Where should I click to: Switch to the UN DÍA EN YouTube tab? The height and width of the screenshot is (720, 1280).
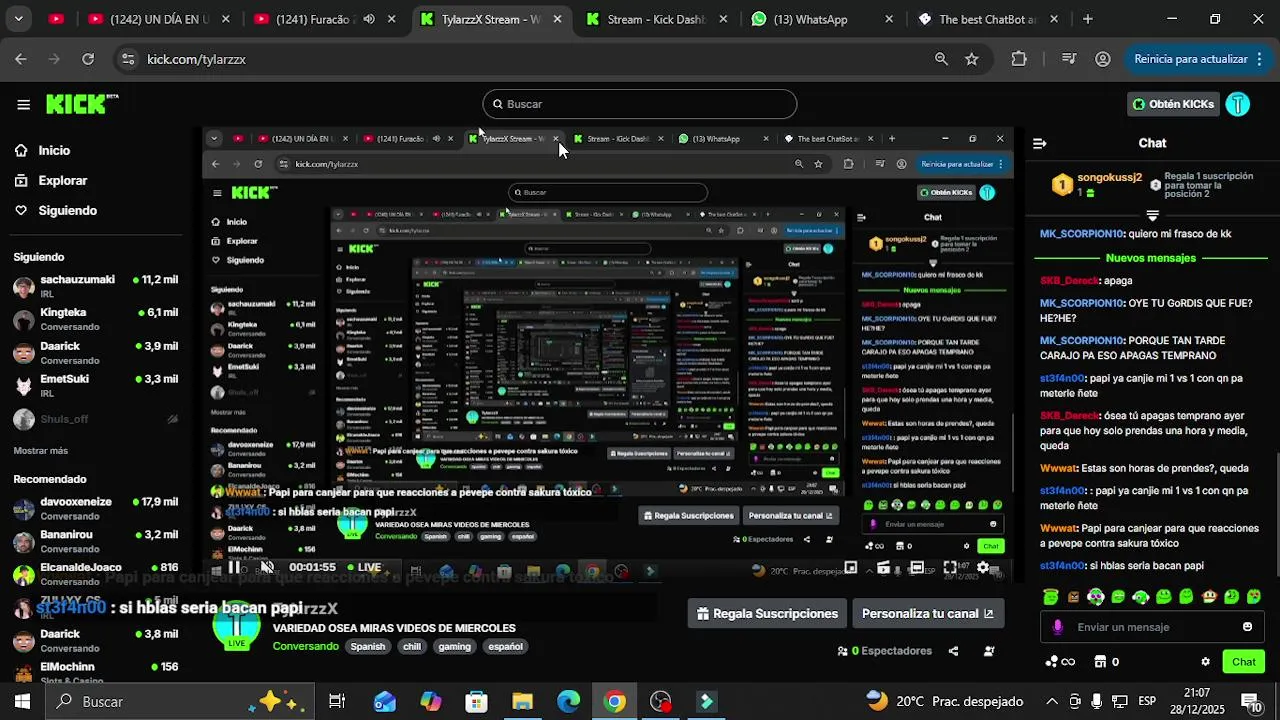[160, 19]
